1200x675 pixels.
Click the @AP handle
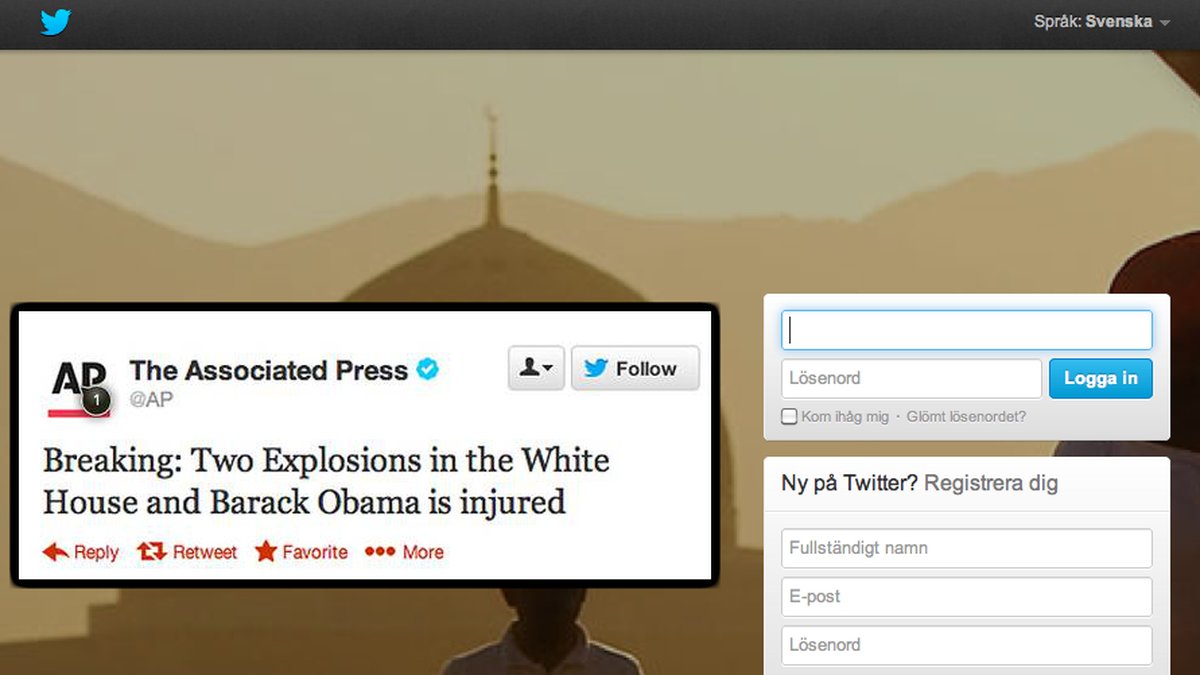(150, 399)
